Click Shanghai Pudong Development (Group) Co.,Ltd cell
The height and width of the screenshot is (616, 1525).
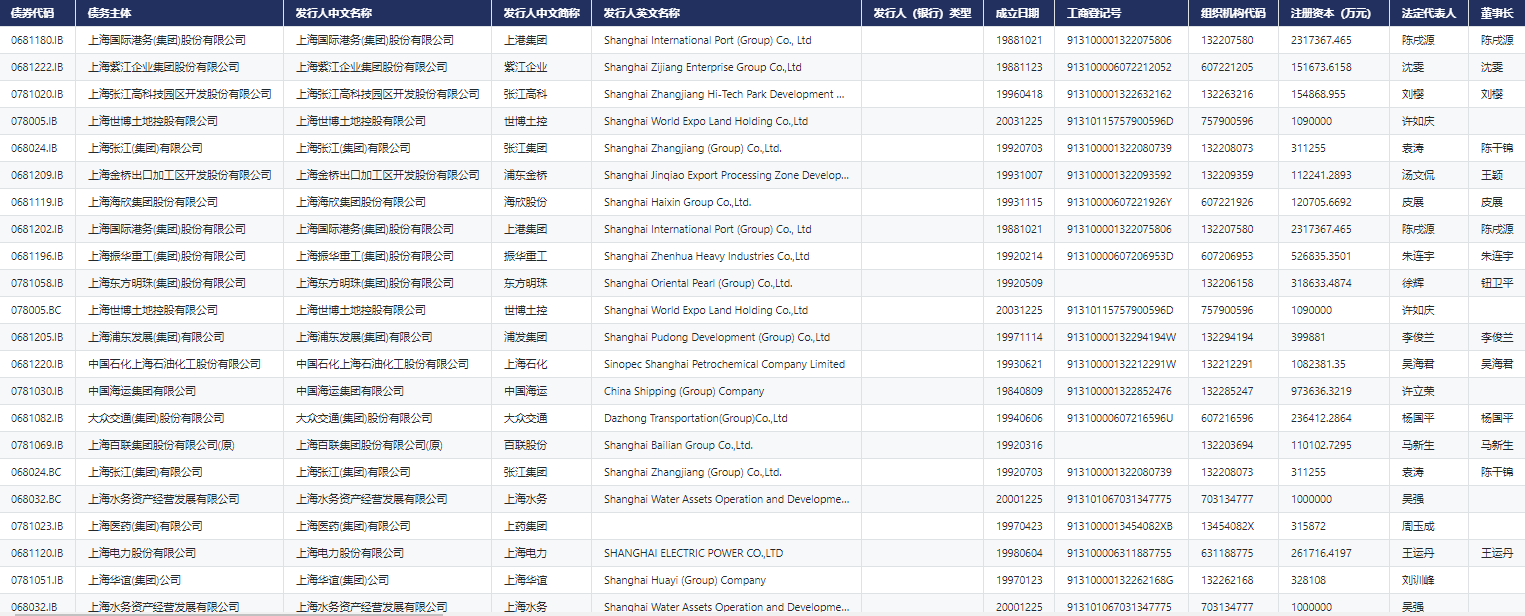pyautogui.click(x=726, y=337)
